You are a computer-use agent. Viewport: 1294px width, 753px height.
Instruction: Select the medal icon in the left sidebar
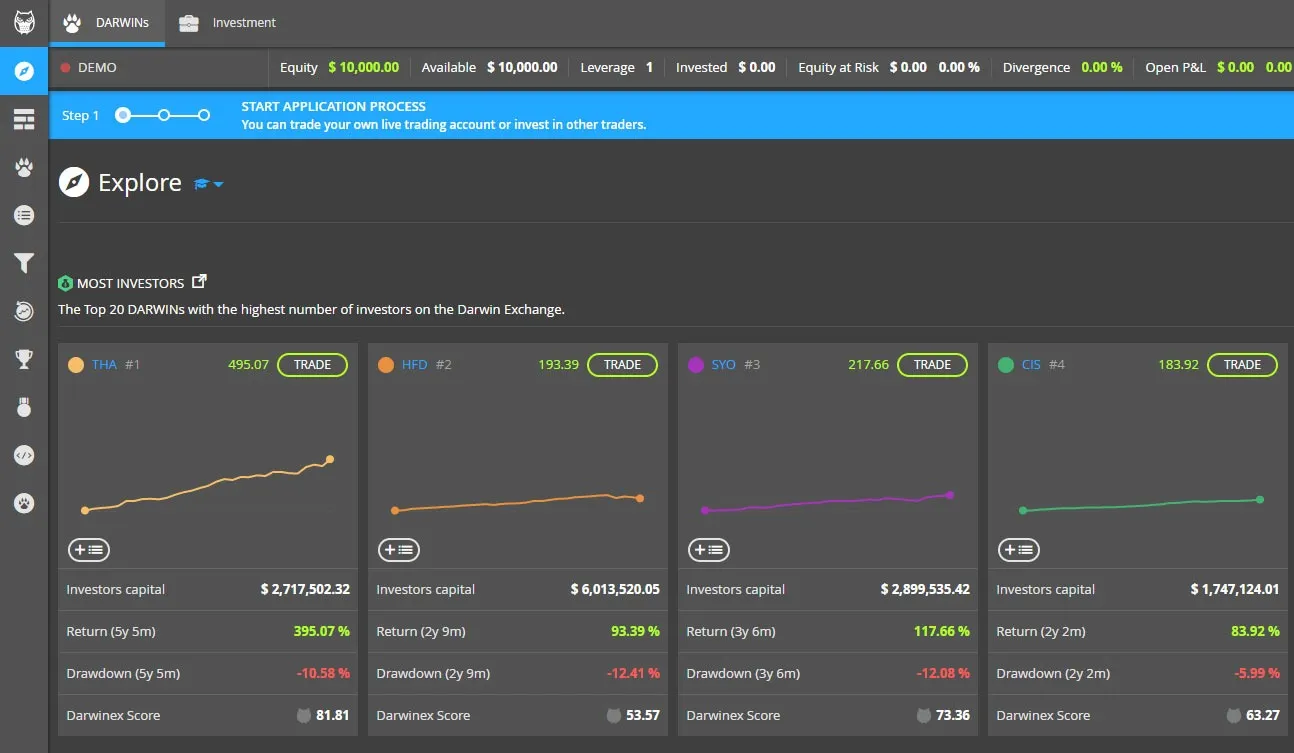pos(23,407)
